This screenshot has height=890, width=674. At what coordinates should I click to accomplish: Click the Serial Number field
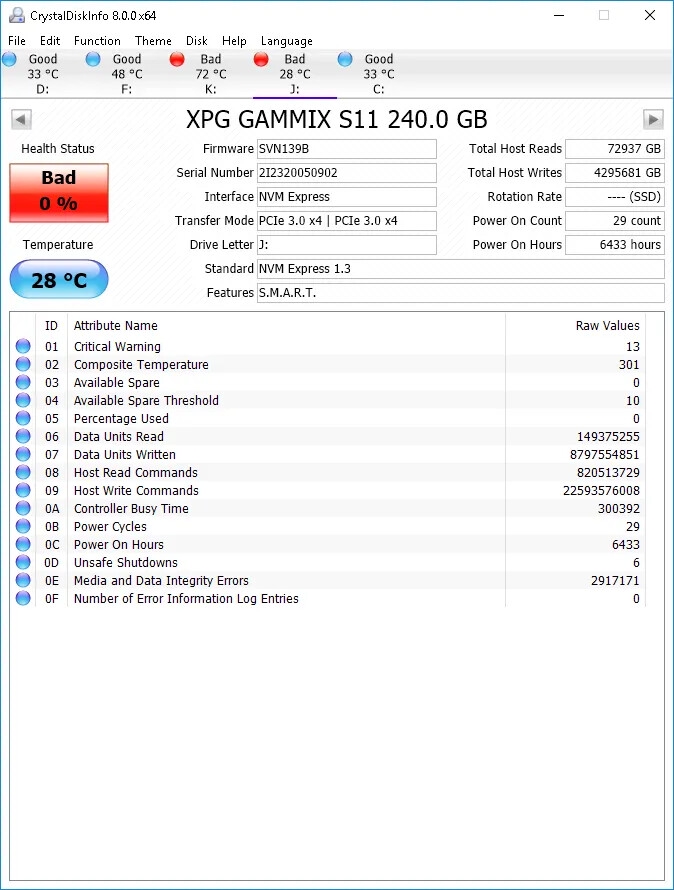(347, 173)
